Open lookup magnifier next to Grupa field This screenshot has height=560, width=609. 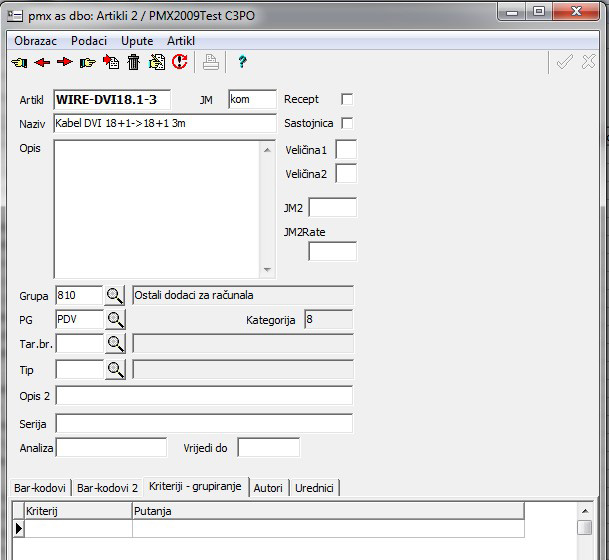point(115,296)
